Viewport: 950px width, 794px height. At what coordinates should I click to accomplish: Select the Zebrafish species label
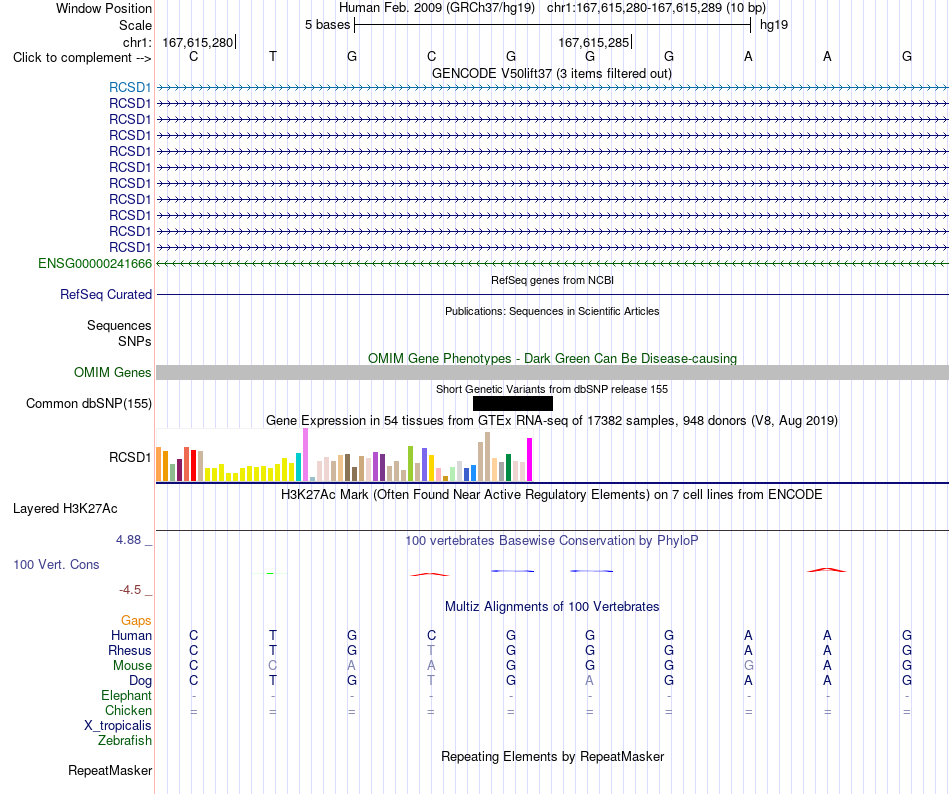point(125,740)
